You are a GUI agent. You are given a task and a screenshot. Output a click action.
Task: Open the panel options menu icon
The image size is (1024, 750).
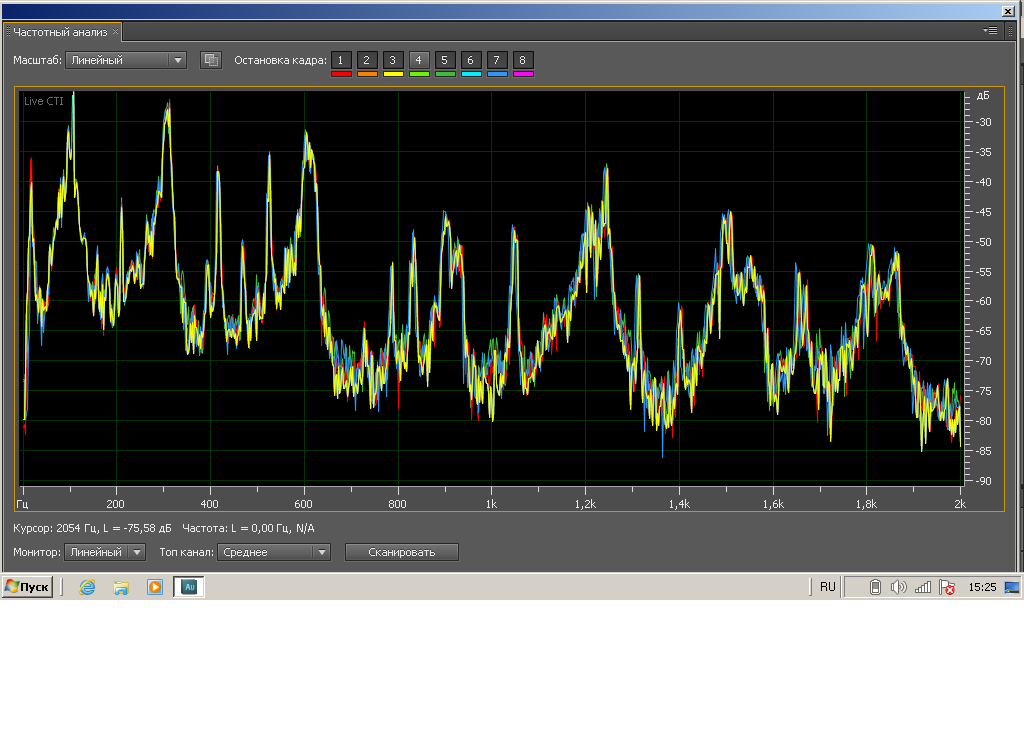(x=990, y=31)
